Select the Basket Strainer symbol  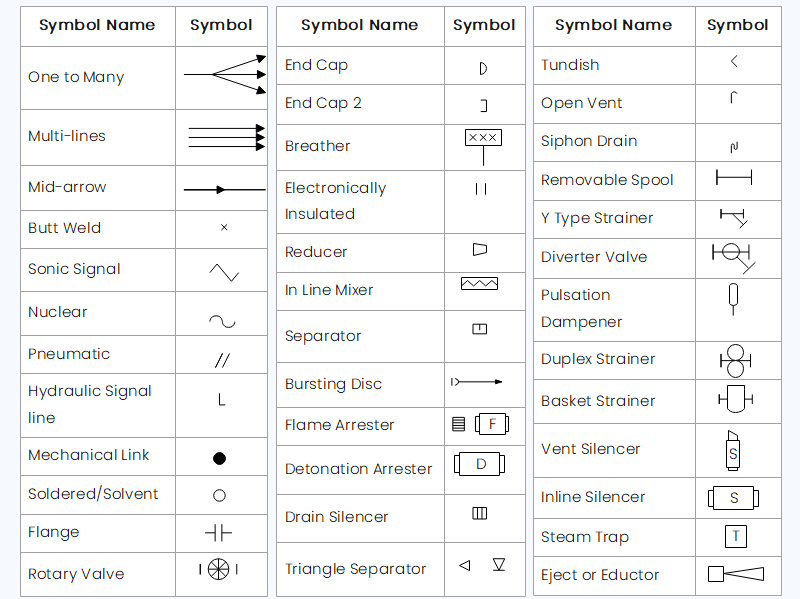[x=735, y=399]
